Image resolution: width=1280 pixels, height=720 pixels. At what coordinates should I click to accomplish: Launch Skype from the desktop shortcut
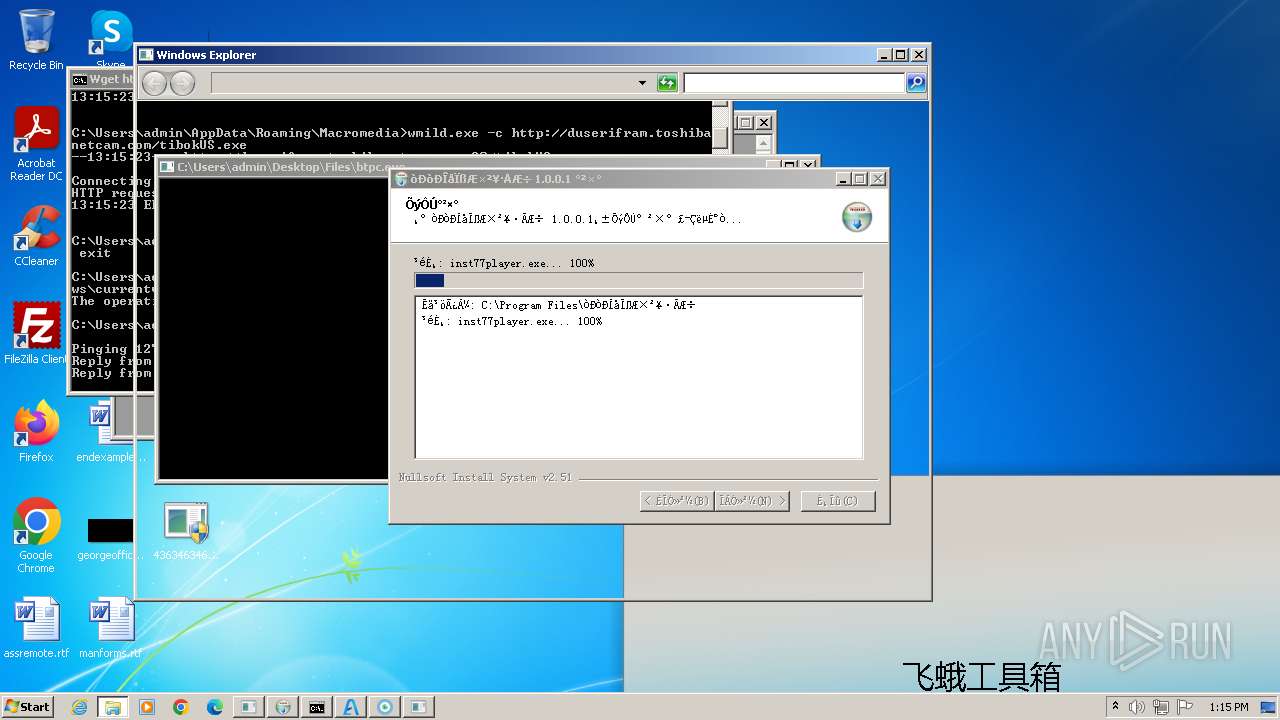point(111,40)
